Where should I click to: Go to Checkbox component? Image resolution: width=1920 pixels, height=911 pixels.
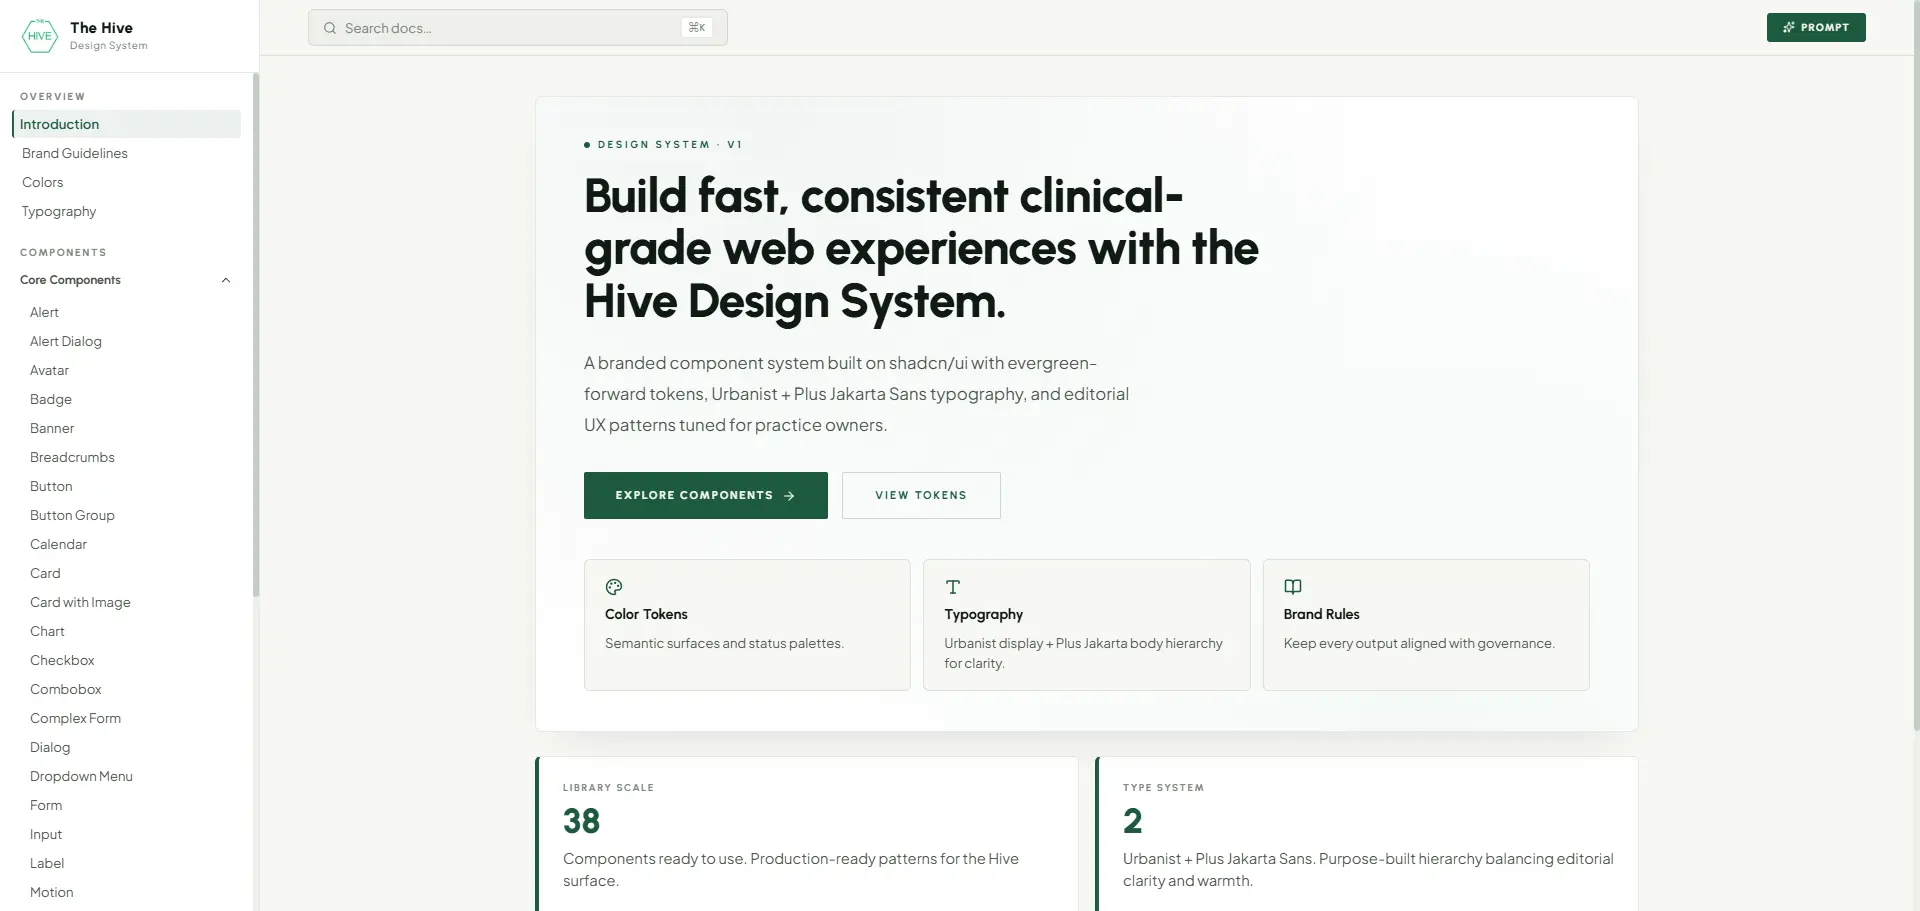pos(62,660)
